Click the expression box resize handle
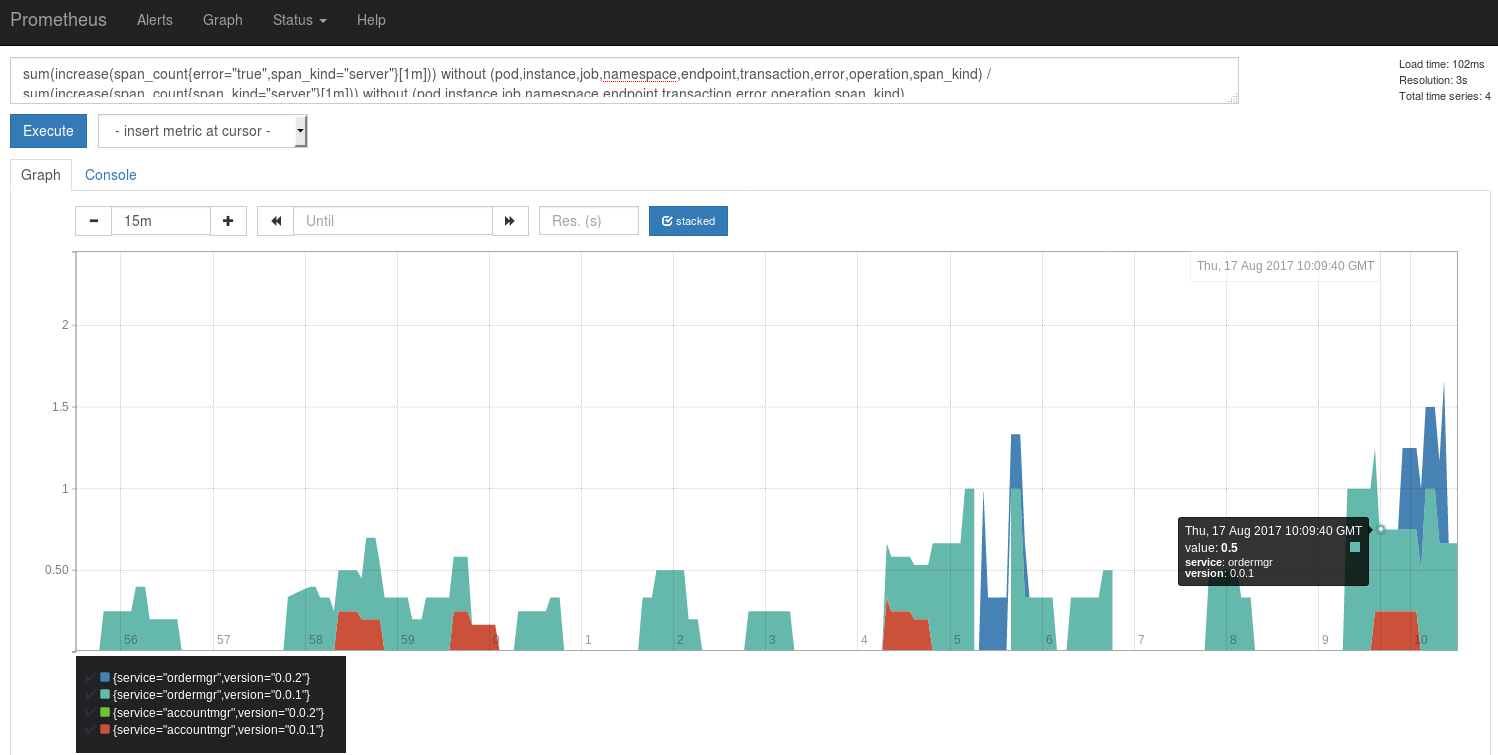 pyautogui.click(x=1232, y=97)
